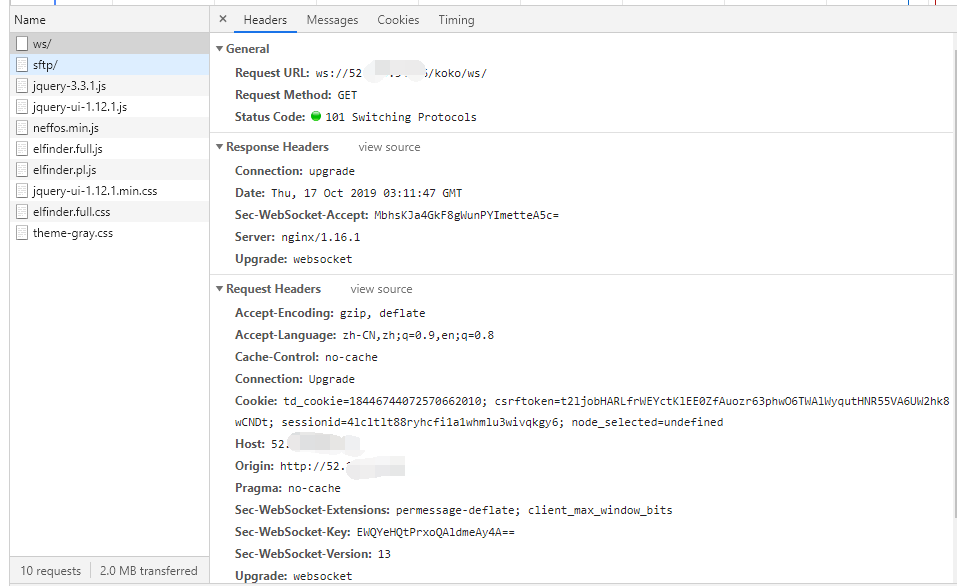Click the Sec-WebSocket-Version 13 value
The height and width of the screenshot is (586, 957).
click(x=384, y=554)
